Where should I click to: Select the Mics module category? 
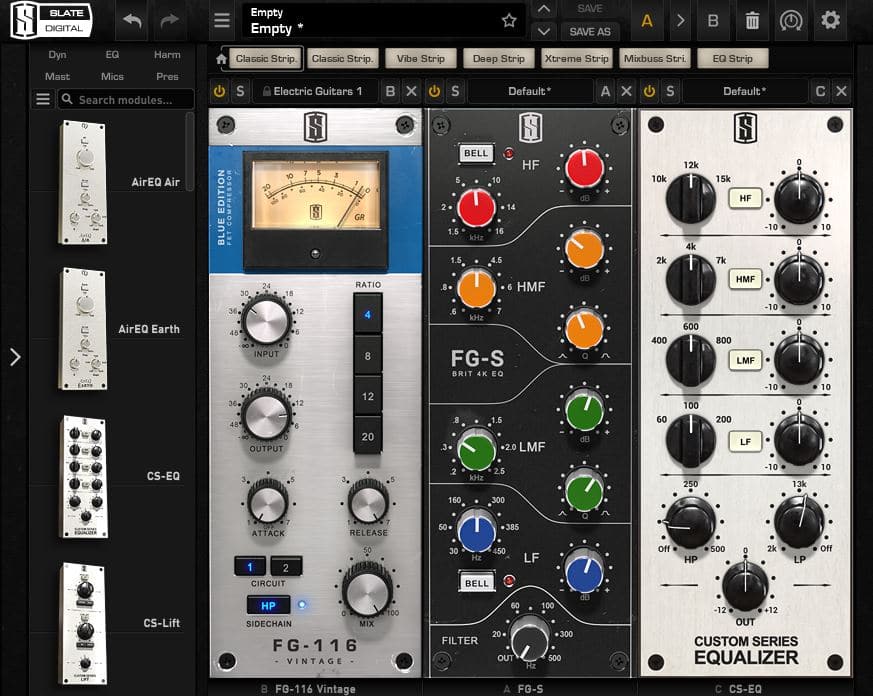(x=112, y=76)
